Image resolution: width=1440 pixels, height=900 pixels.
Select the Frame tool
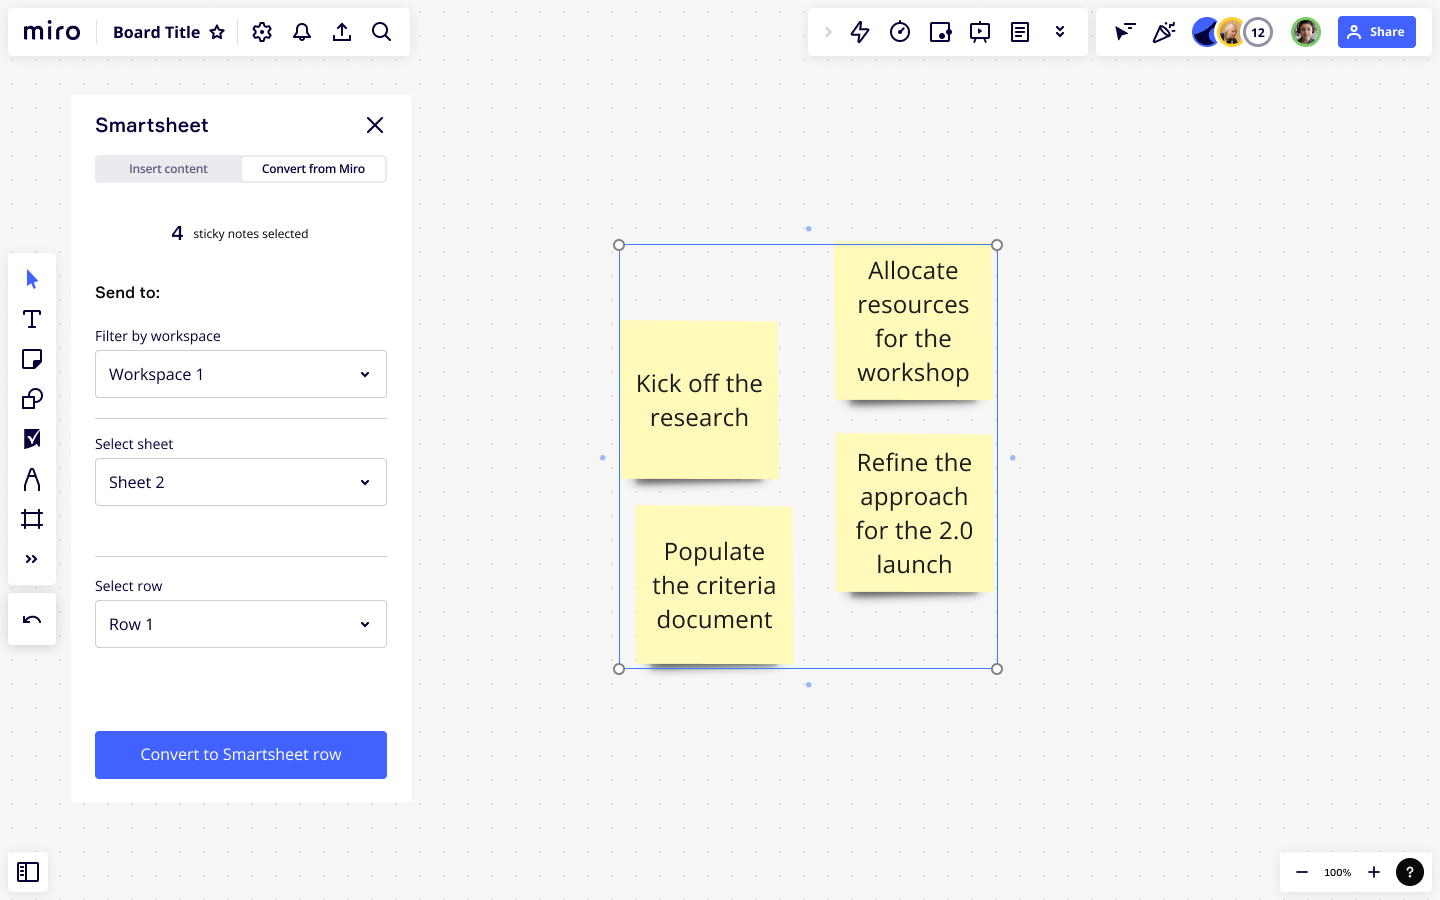click(32, 519)
